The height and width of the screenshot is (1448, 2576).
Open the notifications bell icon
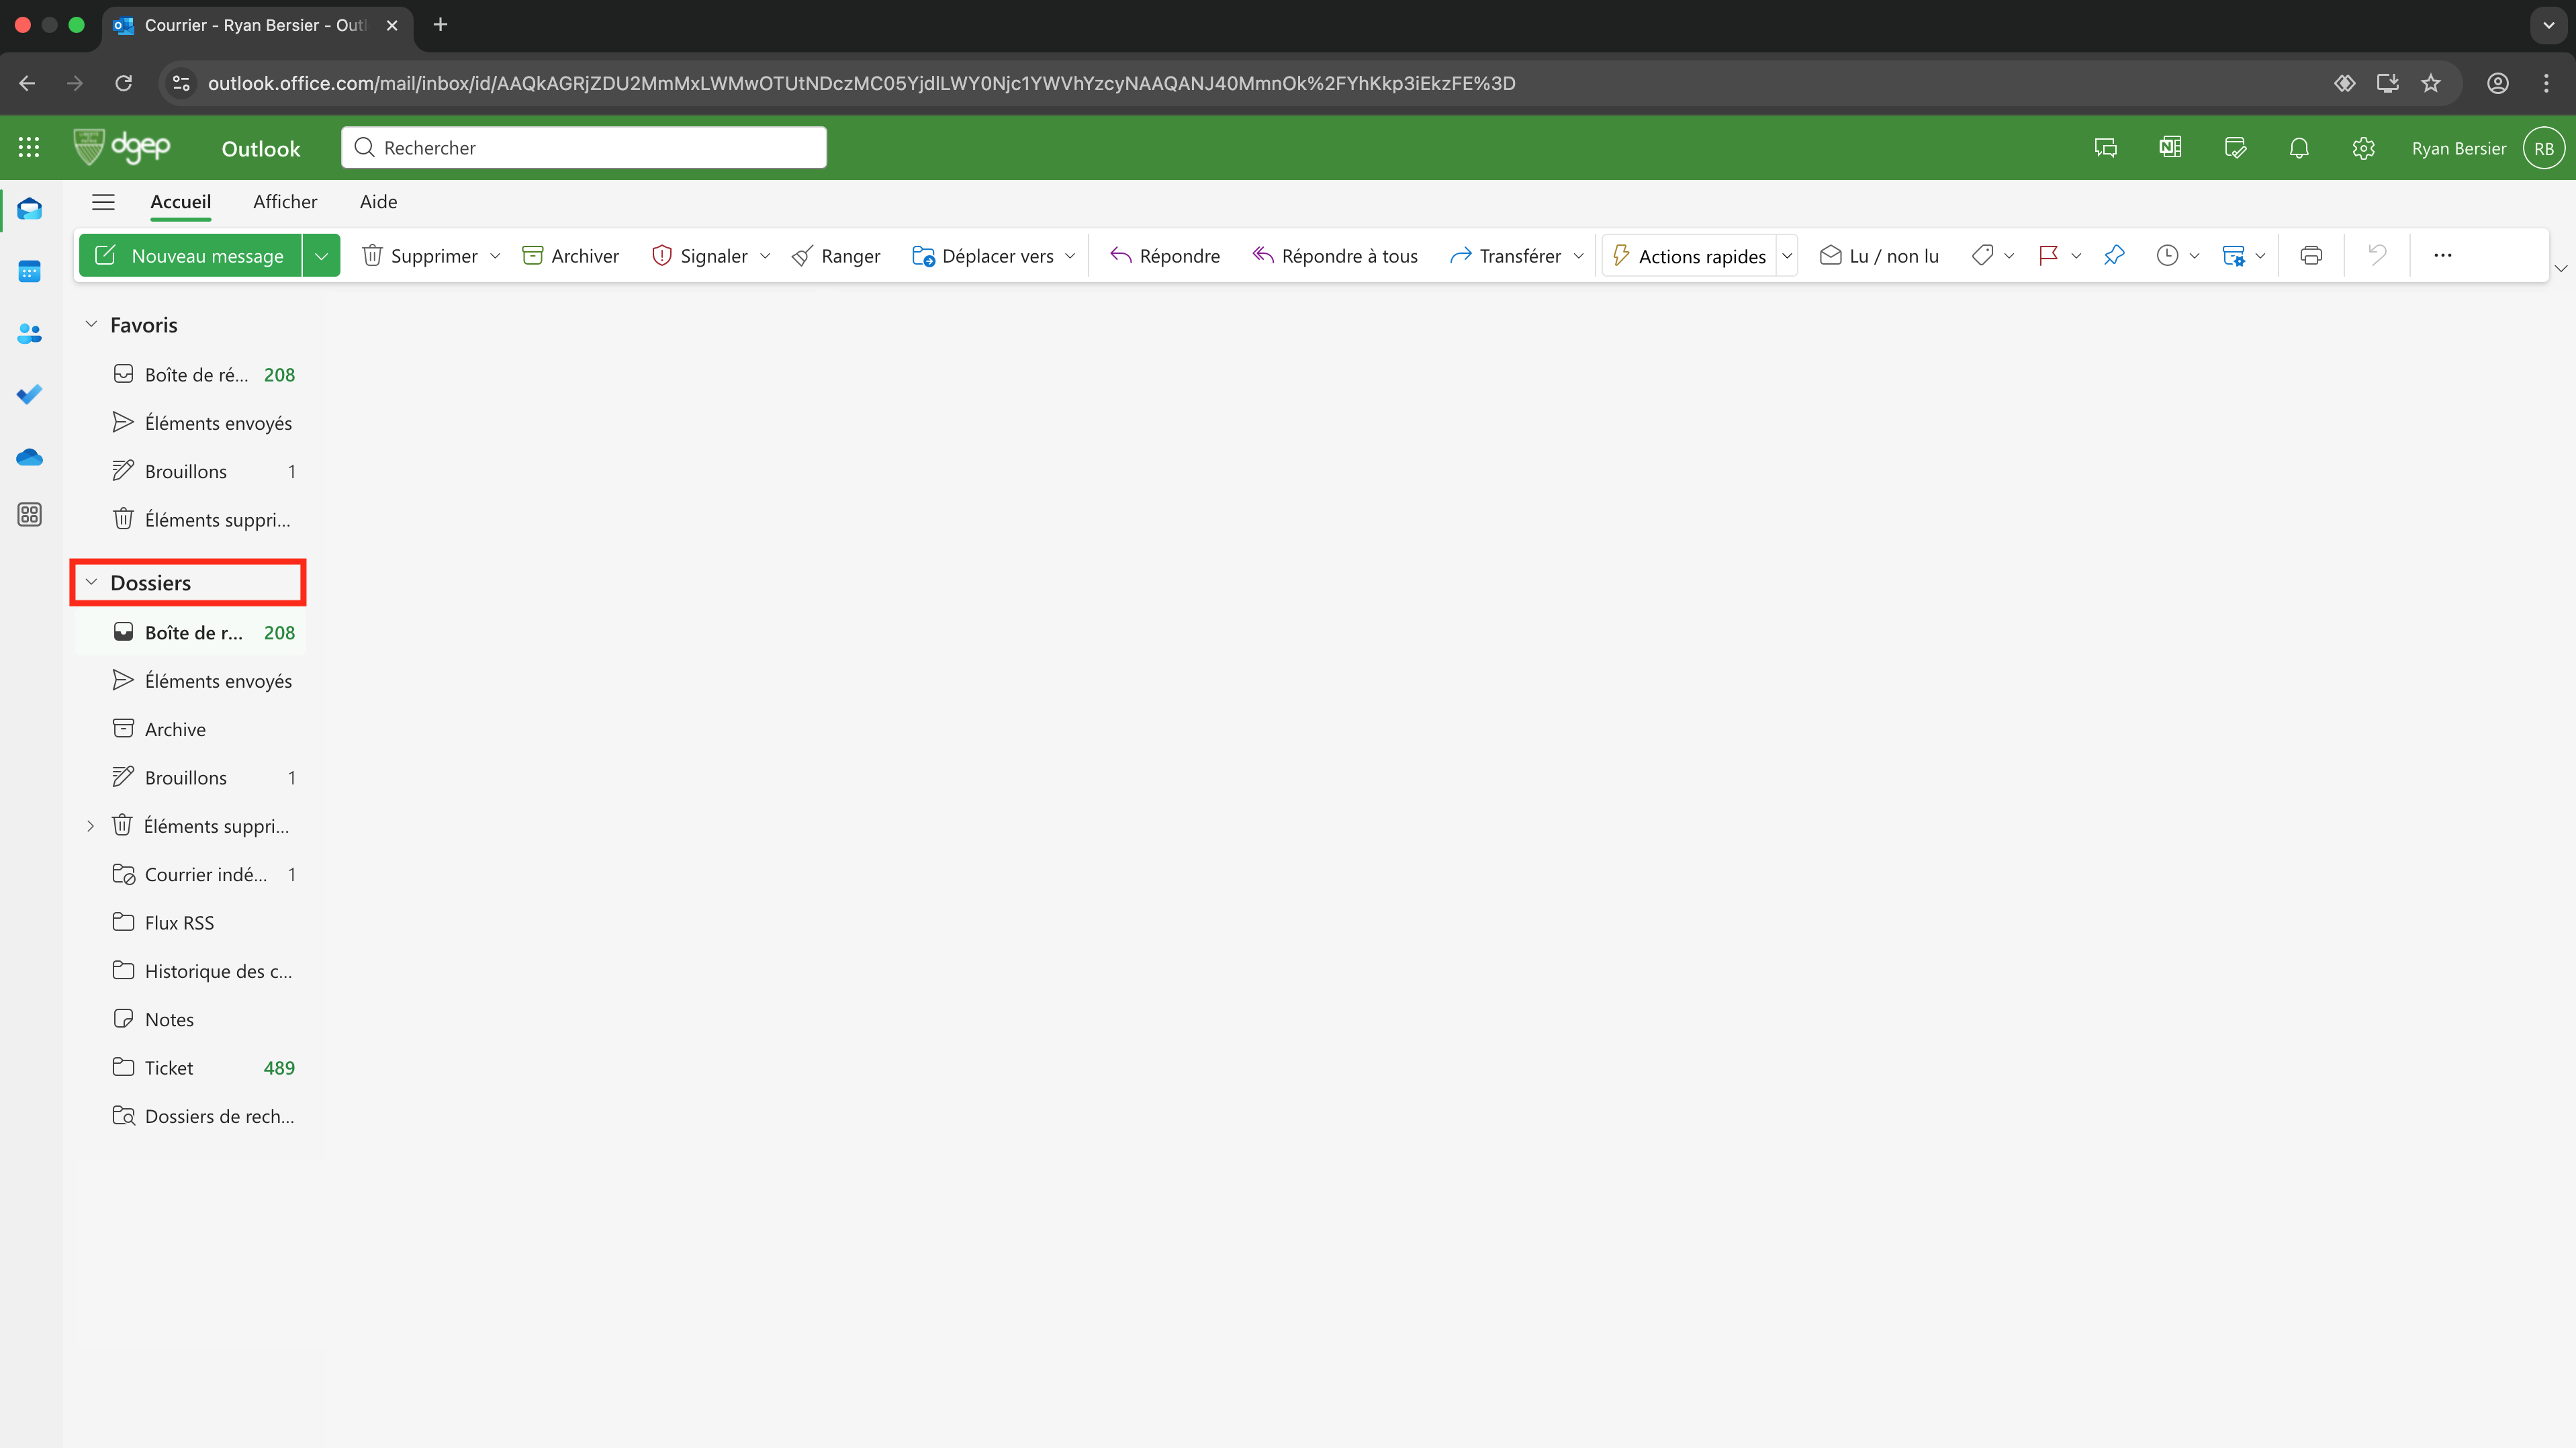point(2299,148)
